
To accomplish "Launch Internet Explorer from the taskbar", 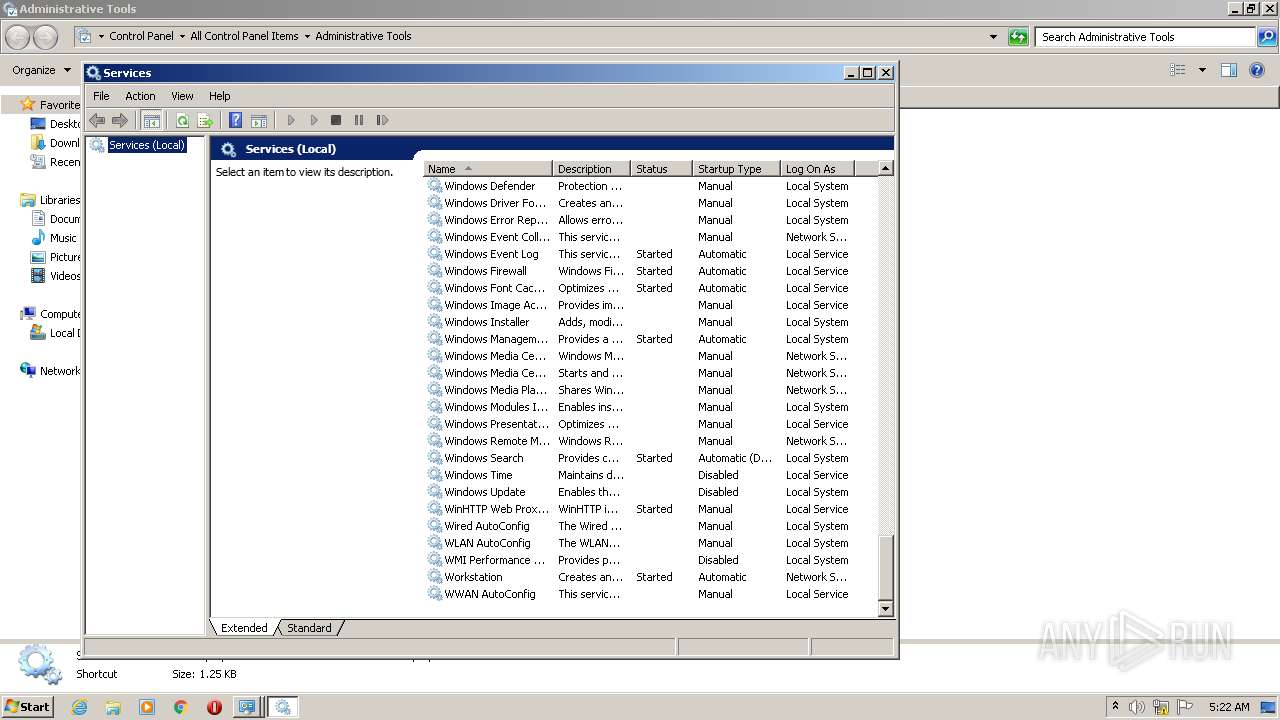I will point(80,707).
